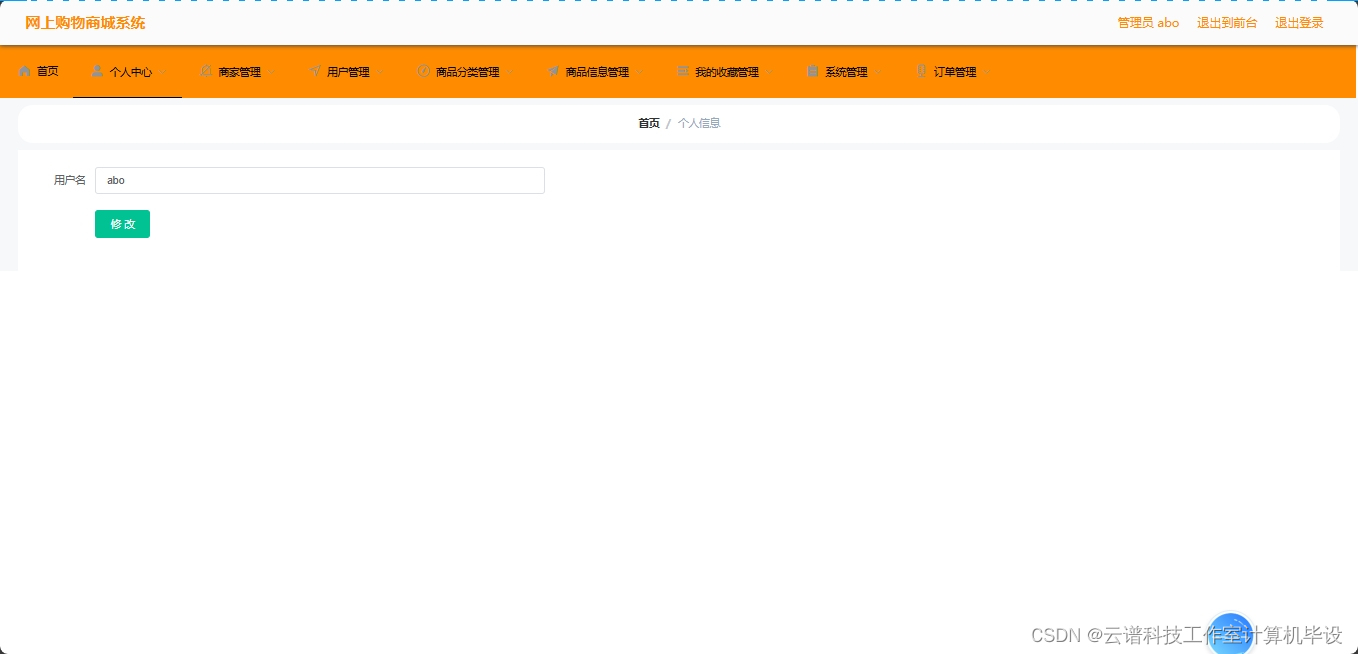Screen dimensions: 1358x654
Task: Switch to the 首页 menu item
Action: (46, 71)
